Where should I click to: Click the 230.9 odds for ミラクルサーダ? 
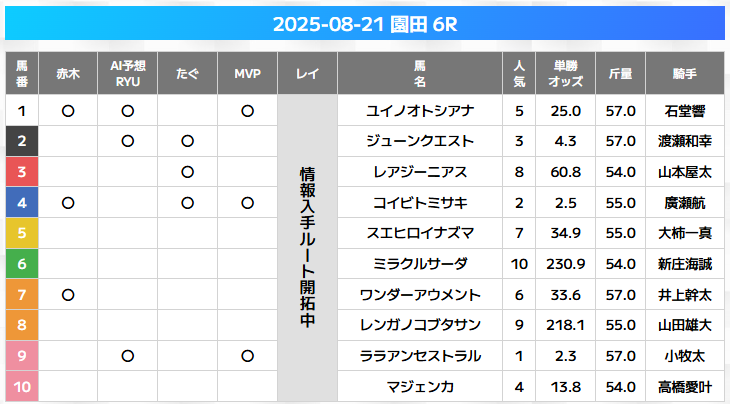566,264
